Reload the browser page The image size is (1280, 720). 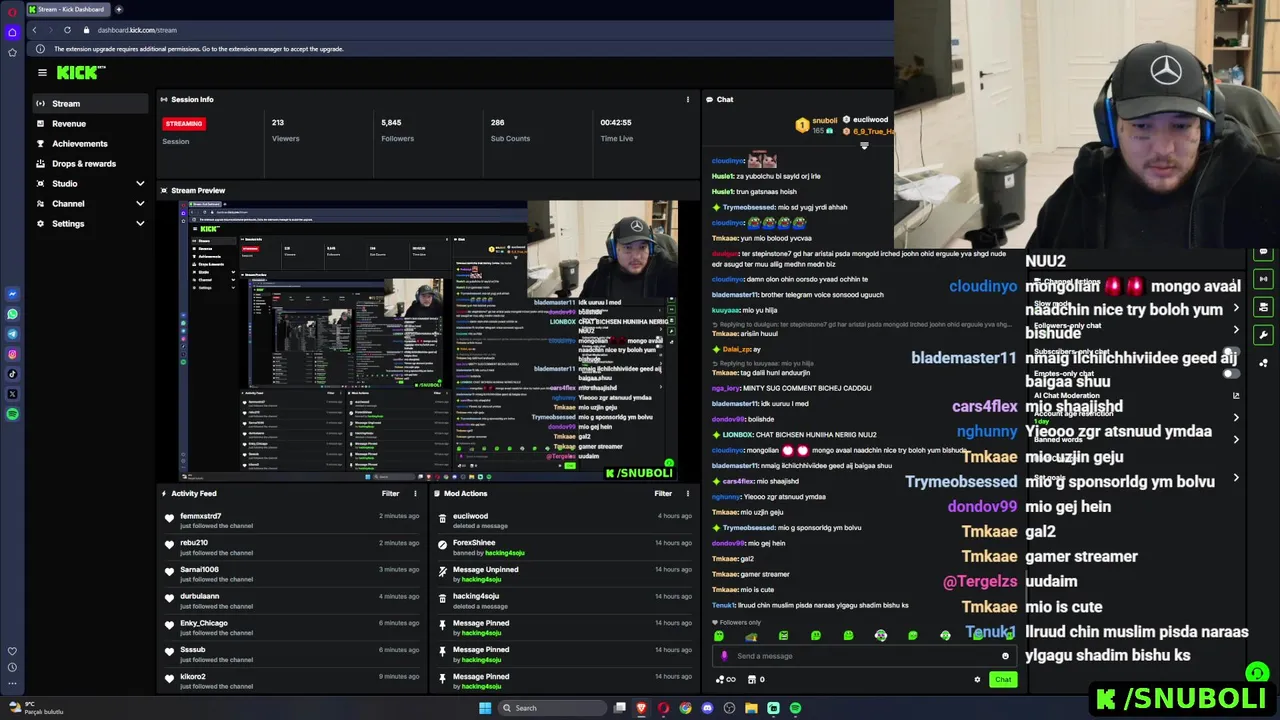[x=68, y=30]
